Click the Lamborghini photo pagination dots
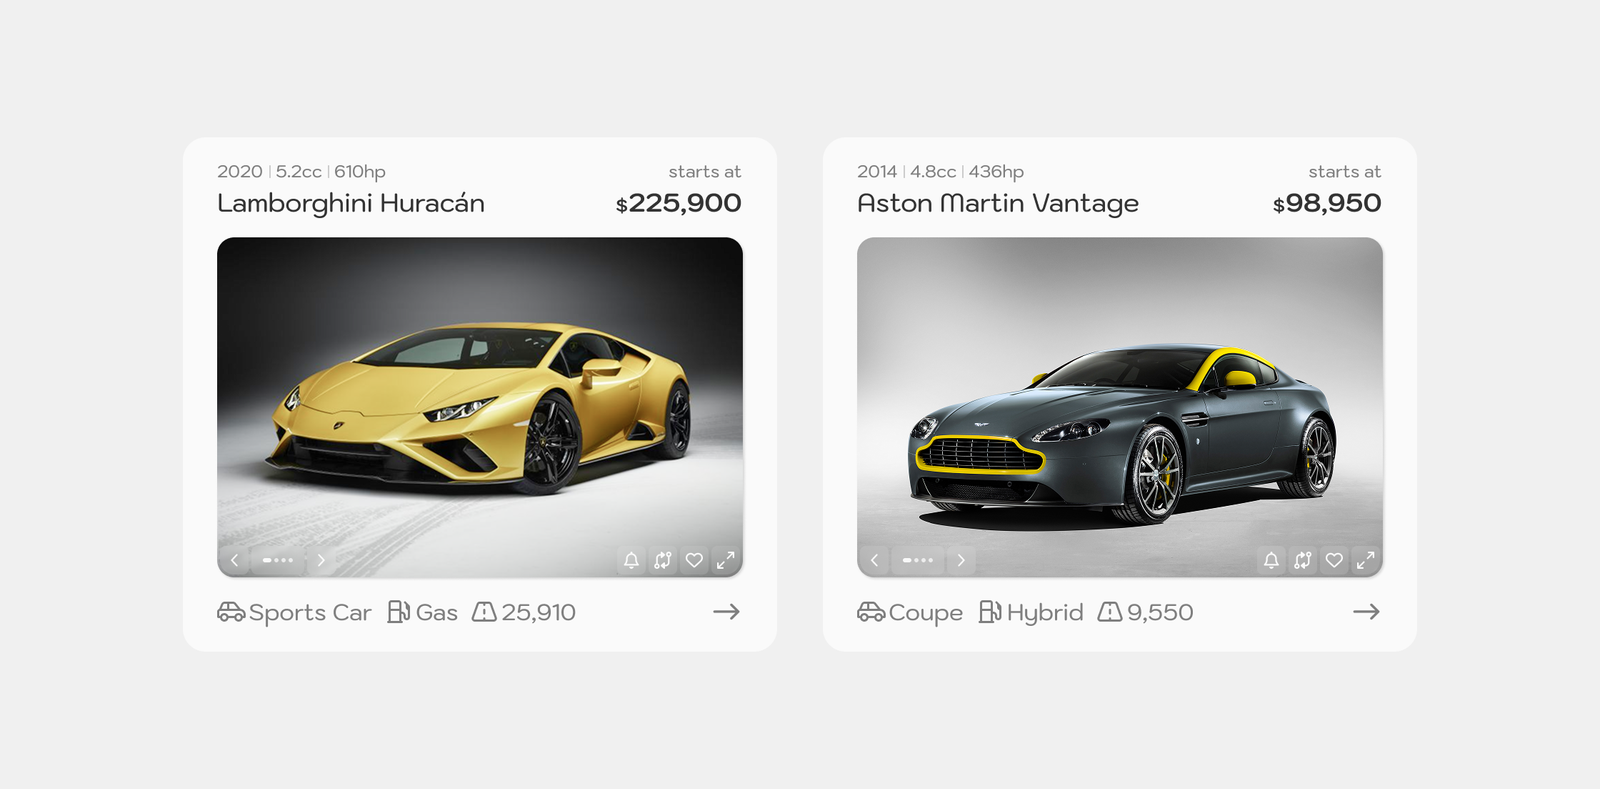This screenshot has height=789, width=1600. coord(278,560)
